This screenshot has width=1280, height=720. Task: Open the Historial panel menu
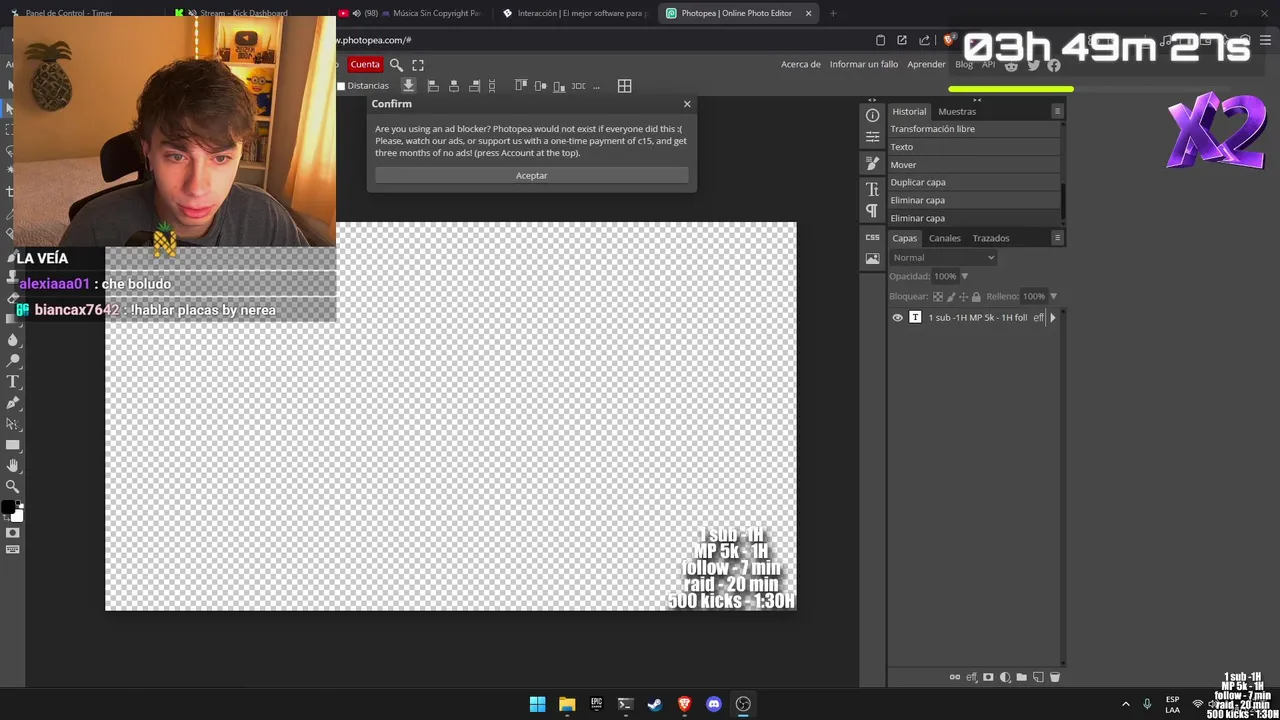(1057, 111)
